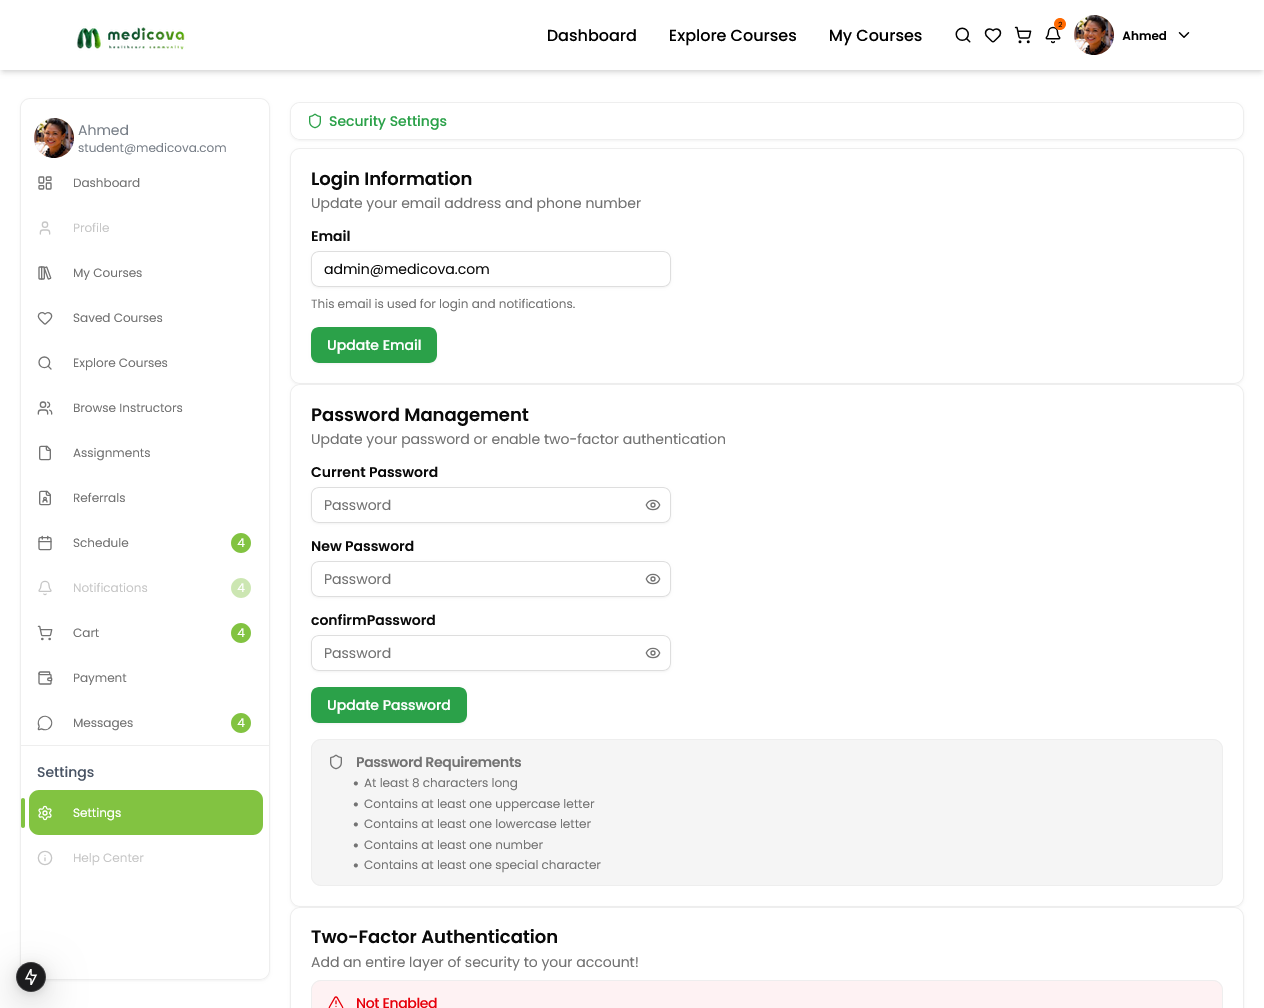This screenshot has width=1264, height=1008.
Task: Open the Help Center link
Action: tap(146, 858)
